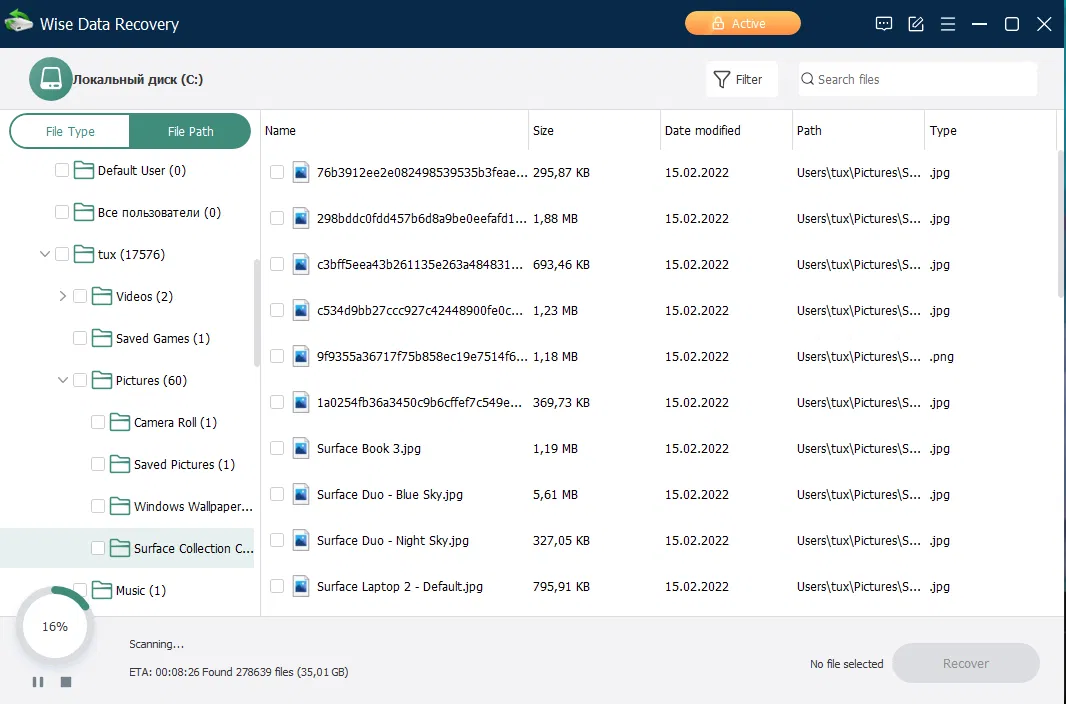1066x704 pixels.
Task: Check the Saved Pictures folder checkbox
Action: click(x=98, y=465)
